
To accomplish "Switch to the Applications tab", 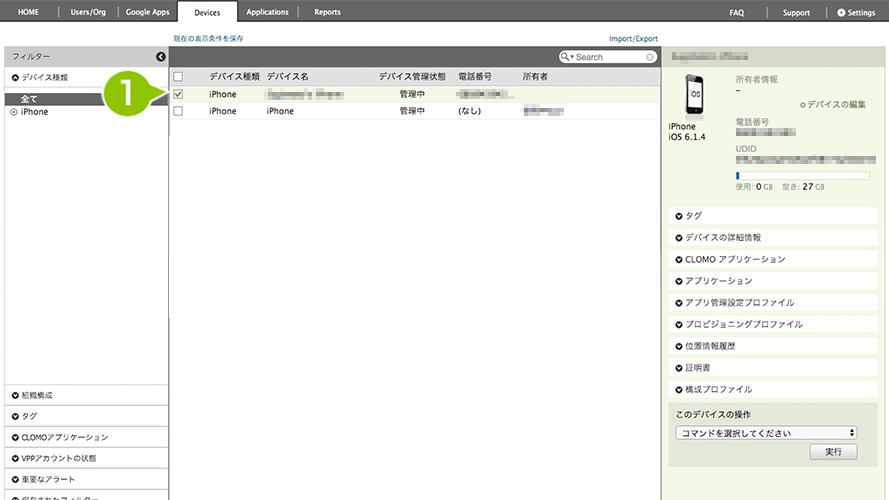I will click(267, 12).
